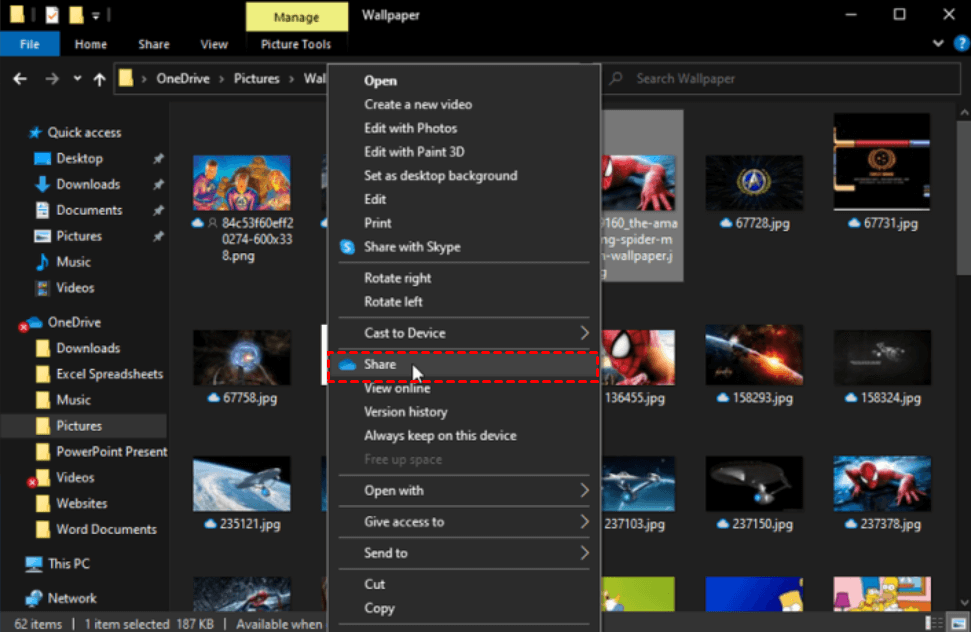Click the Properties icon in quick access toolbar
971x632 pixels.
[x=52, y=15]
